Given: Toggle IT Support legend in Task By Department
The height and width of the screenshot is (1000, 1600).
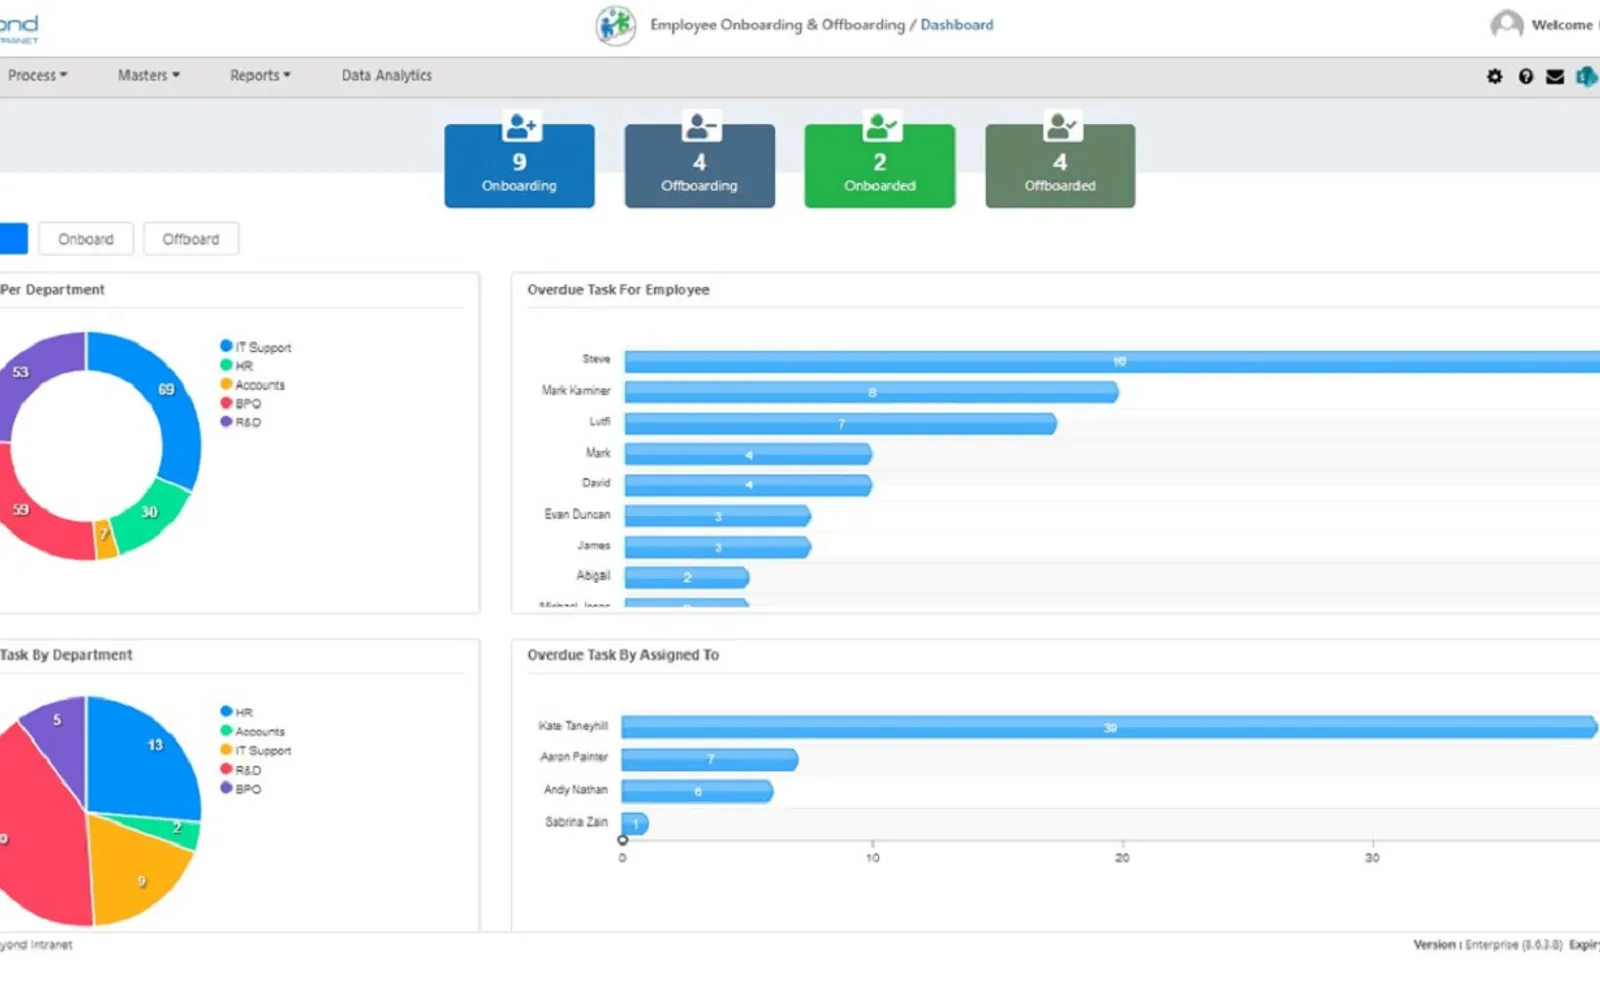Looking at the screenshot, I should pyautogui.click(x=256, y=750).
